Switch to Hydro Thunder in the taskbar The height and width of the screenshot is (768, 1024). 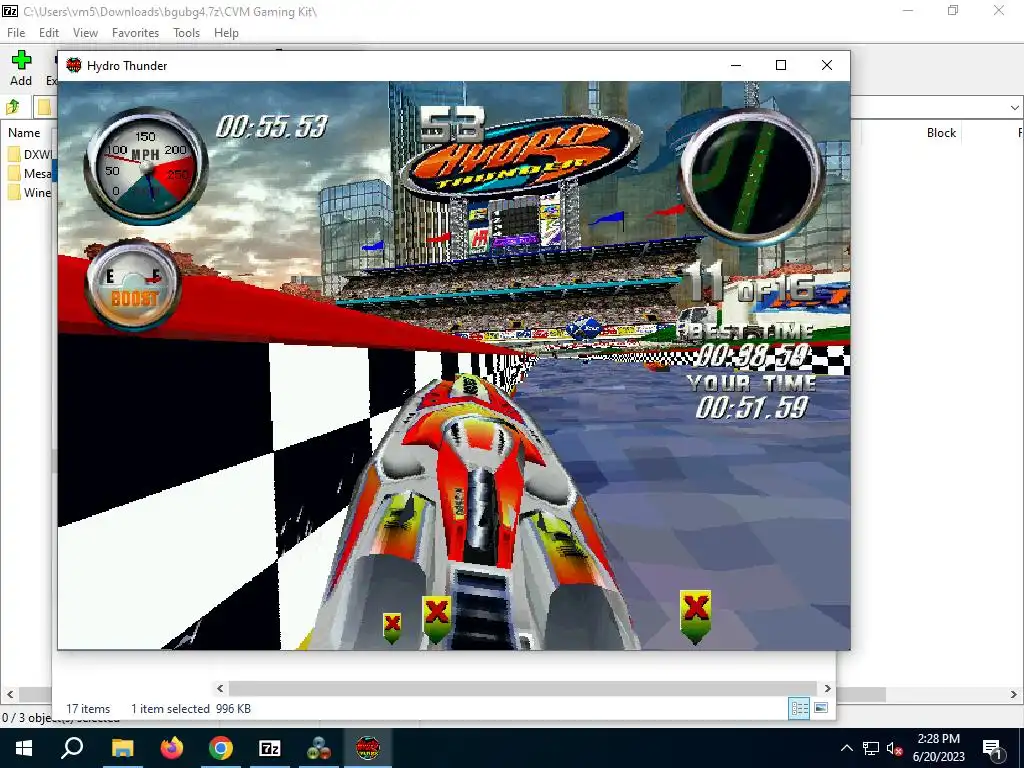368,748
